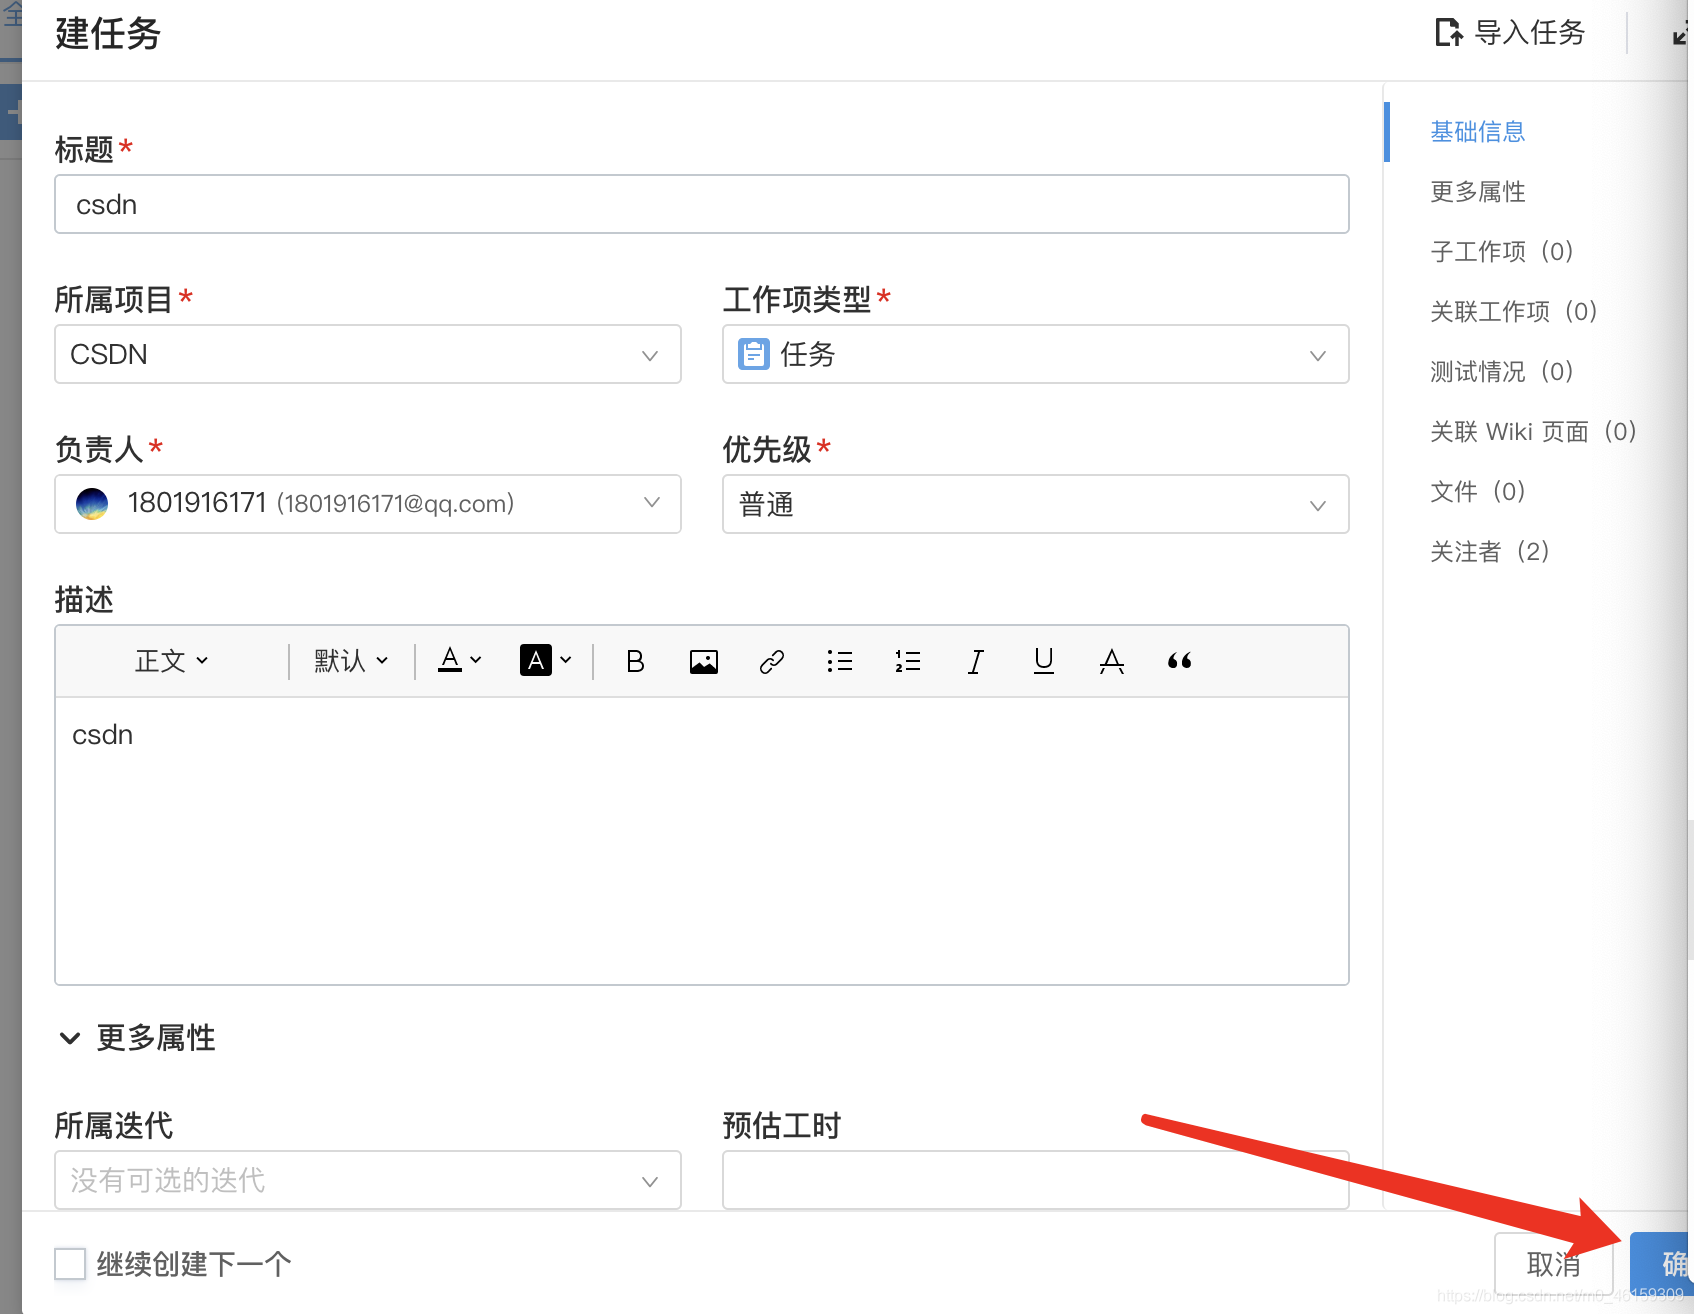
Task: Go to 关联工作项 (0) section
Action: coord(1515,312)
